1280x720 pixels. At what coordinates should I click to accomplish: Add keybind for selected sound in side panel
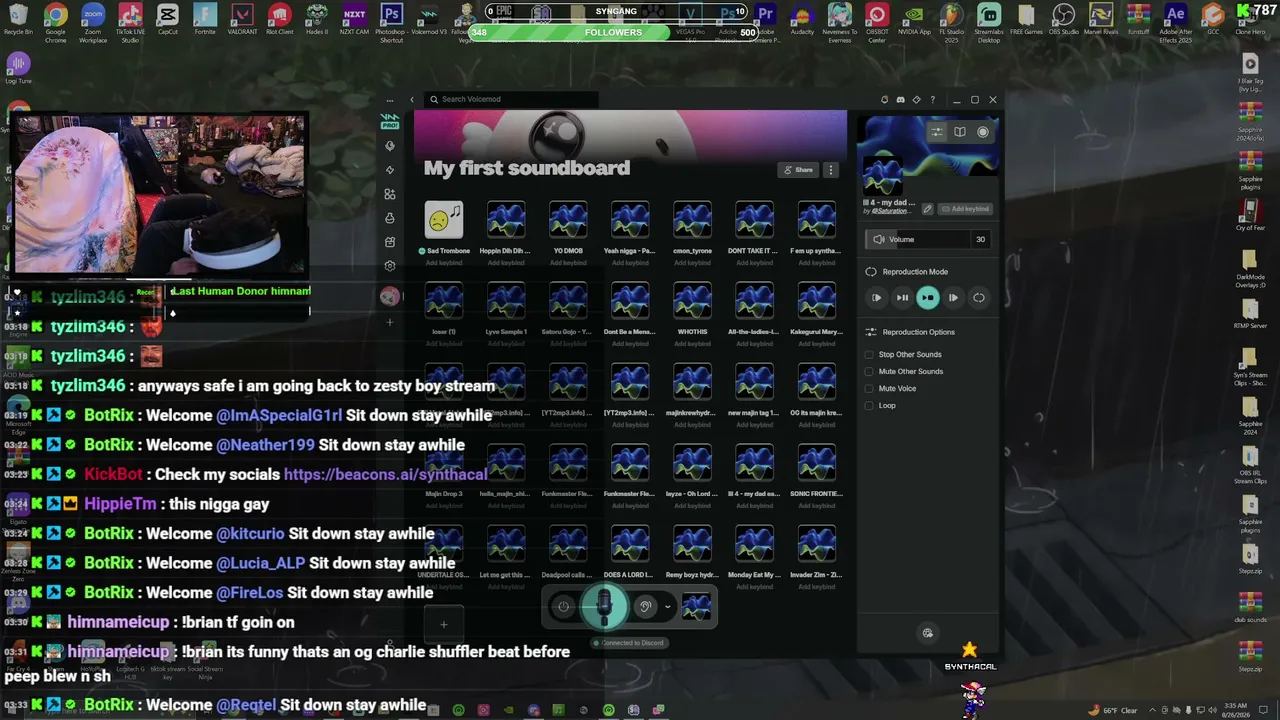click(x=965, y=209)
